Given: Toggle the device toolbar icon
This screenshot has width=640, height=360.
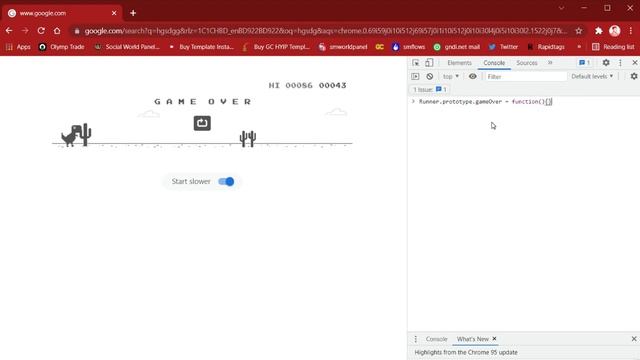Looking at the screenshot, I should (429, 62).
